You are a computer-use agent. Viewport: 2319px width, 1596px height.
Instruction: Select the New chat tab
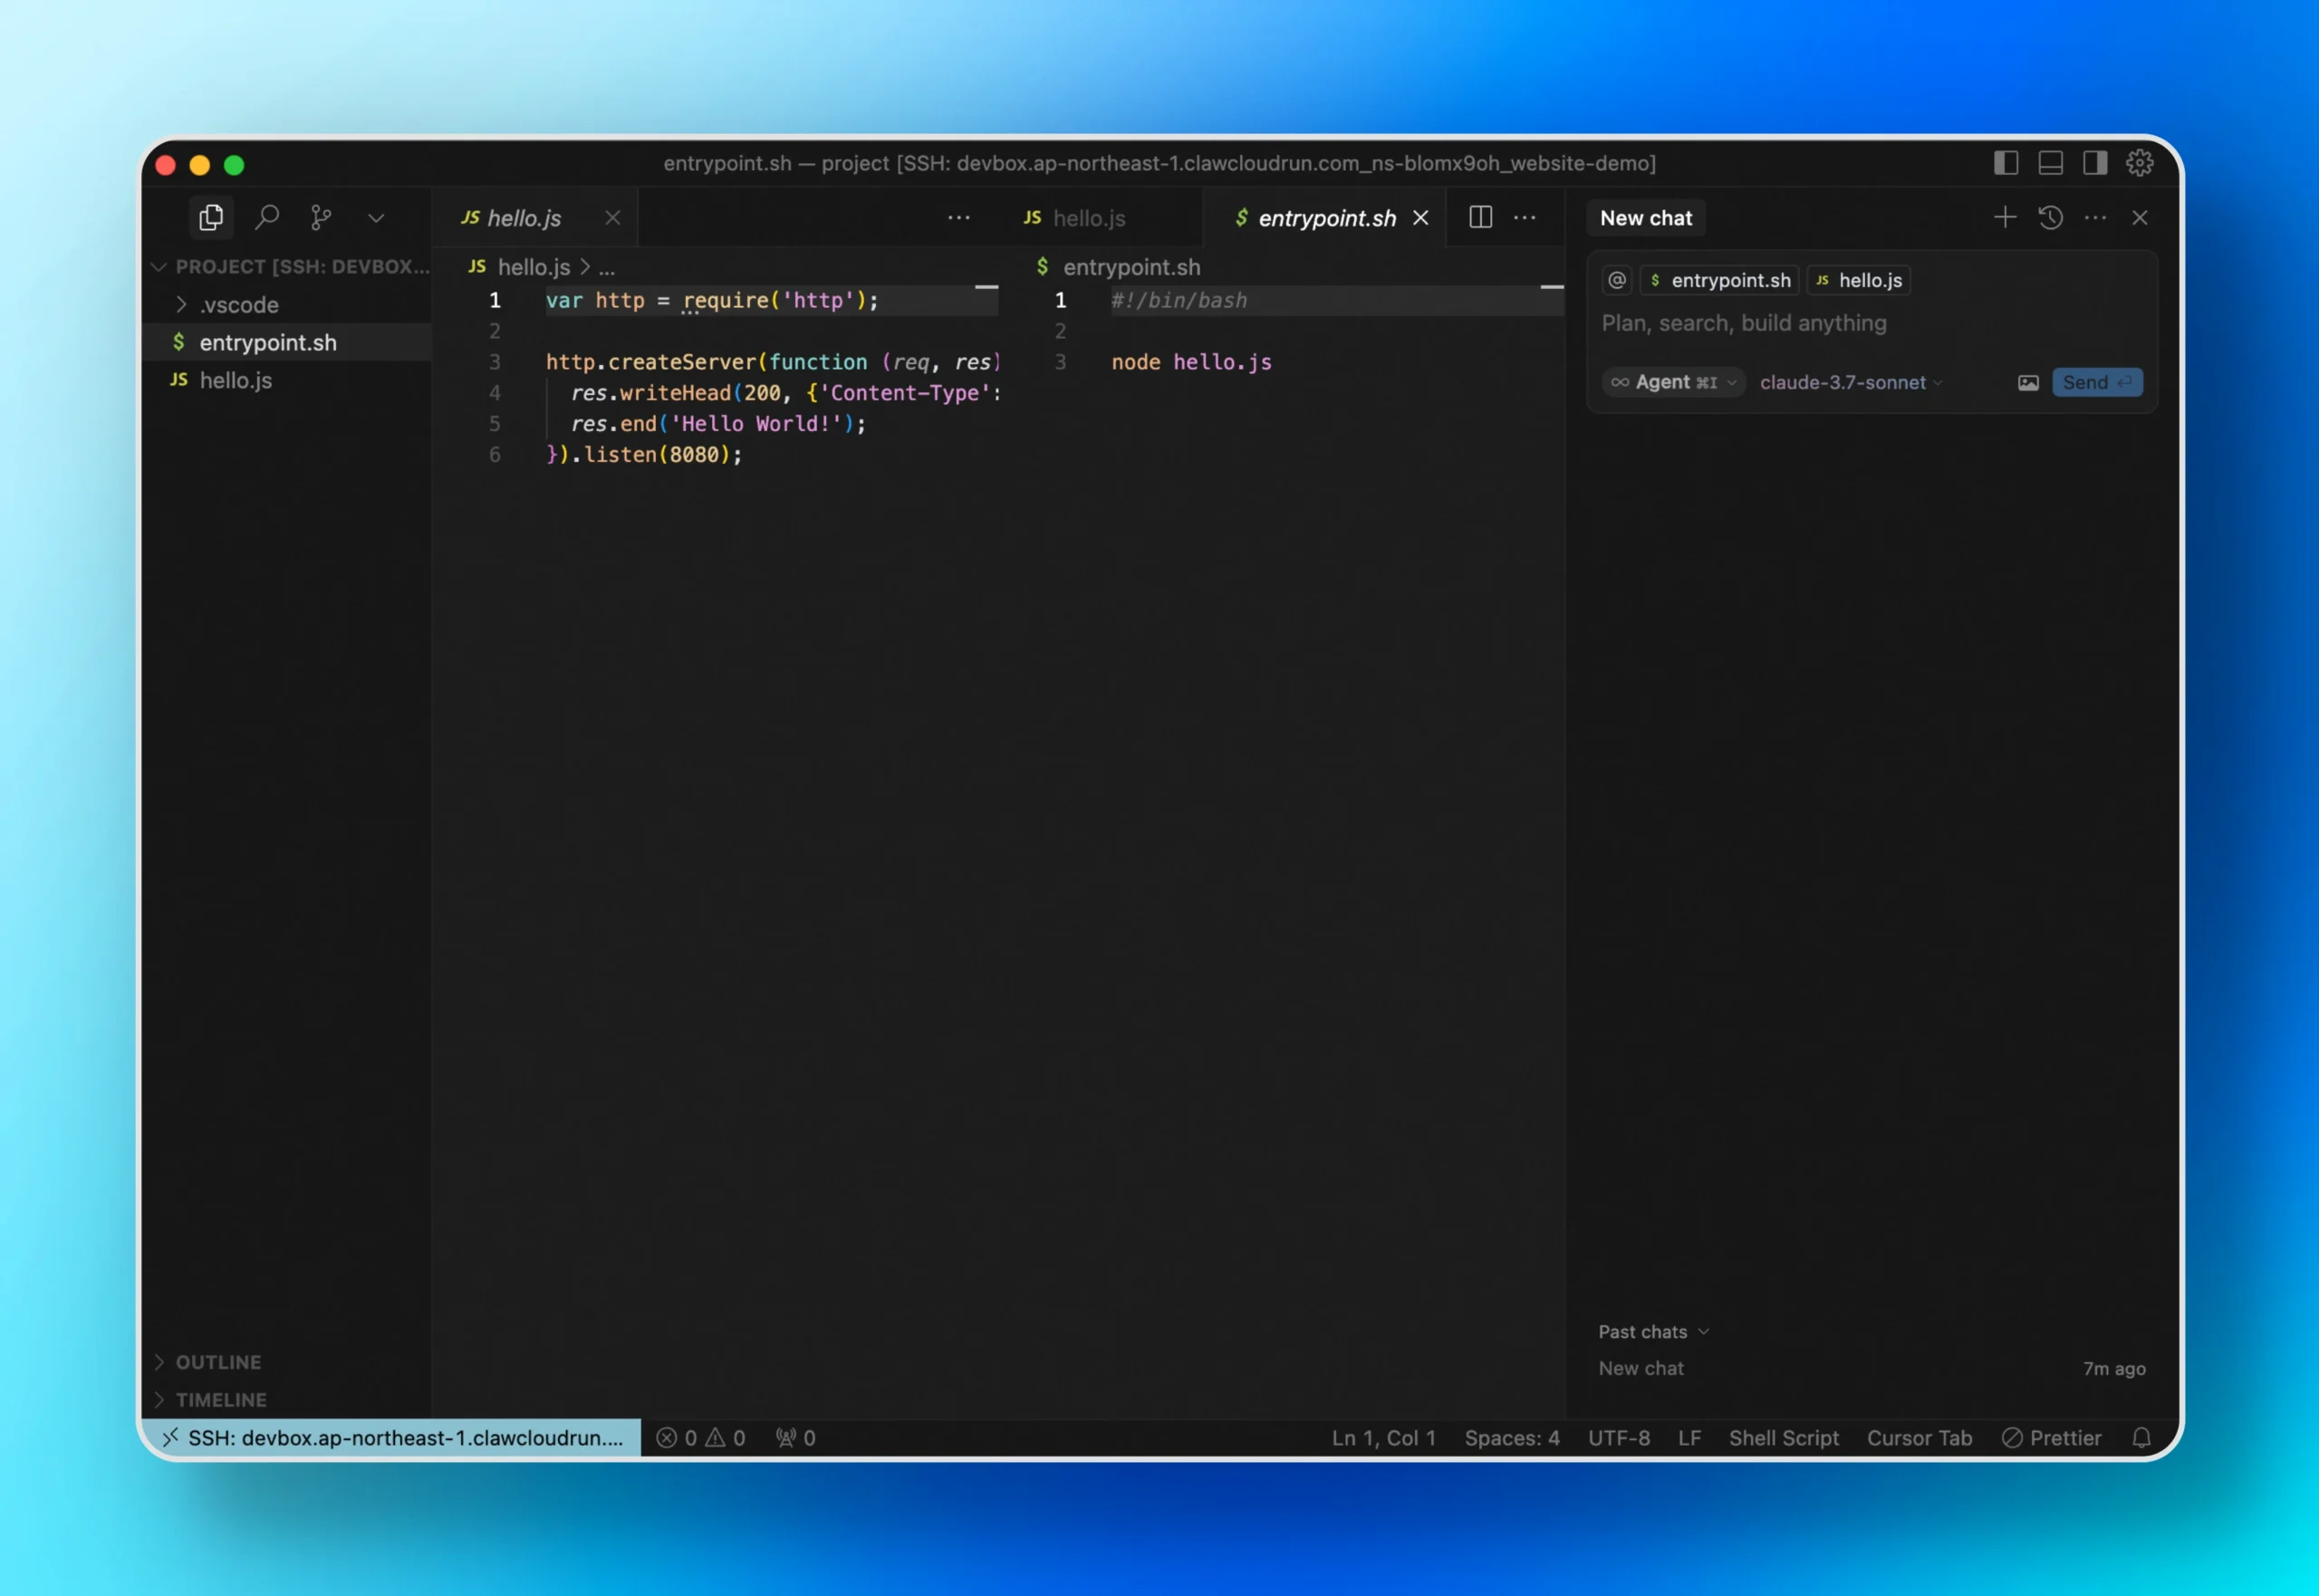point(1646,218)
